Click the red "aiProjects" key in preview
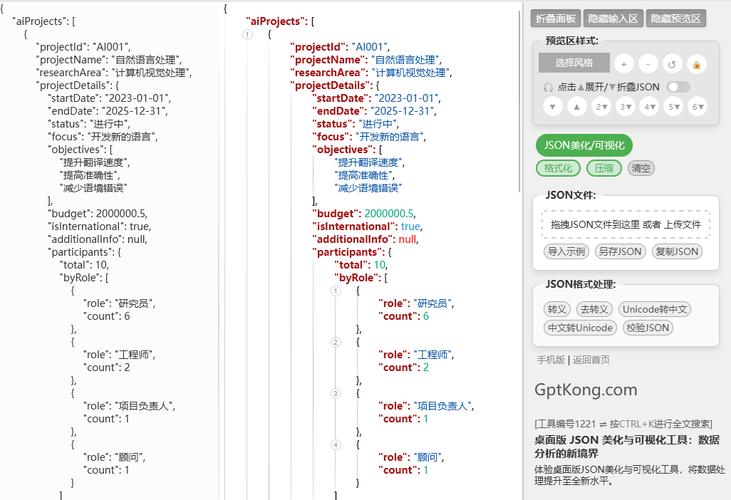The image size is (731, 500). coord(276,21)
